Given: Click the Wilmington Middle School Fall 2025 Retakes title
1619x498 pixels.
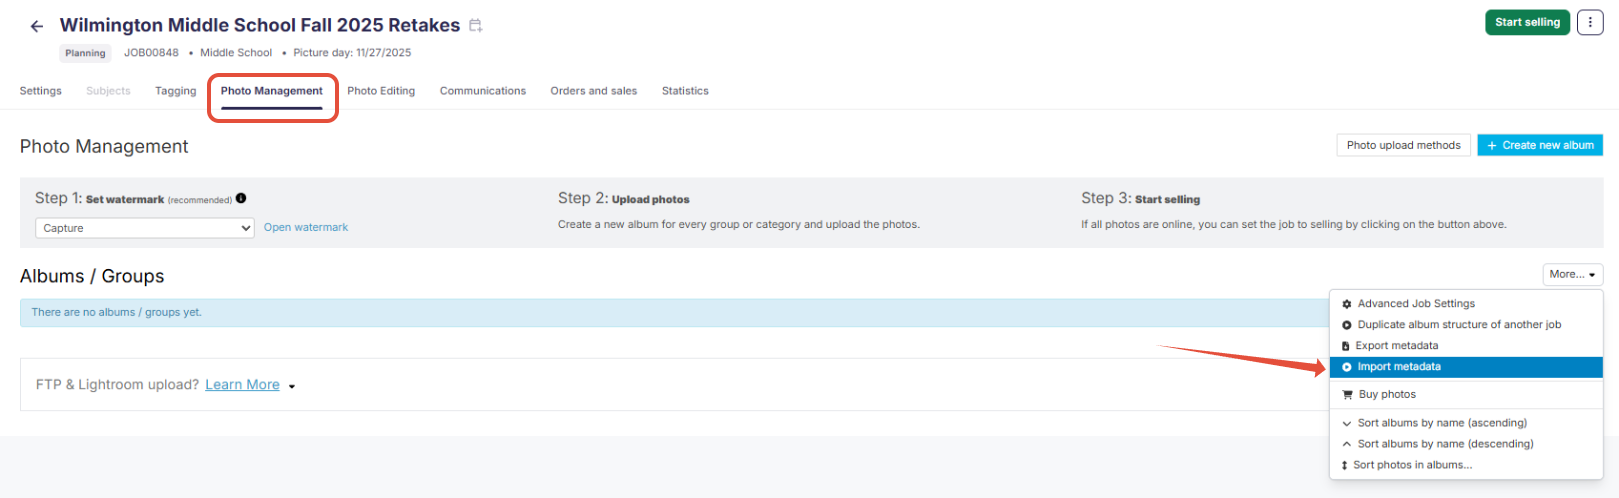Looking at the screenshot, I should click(260, 25).
